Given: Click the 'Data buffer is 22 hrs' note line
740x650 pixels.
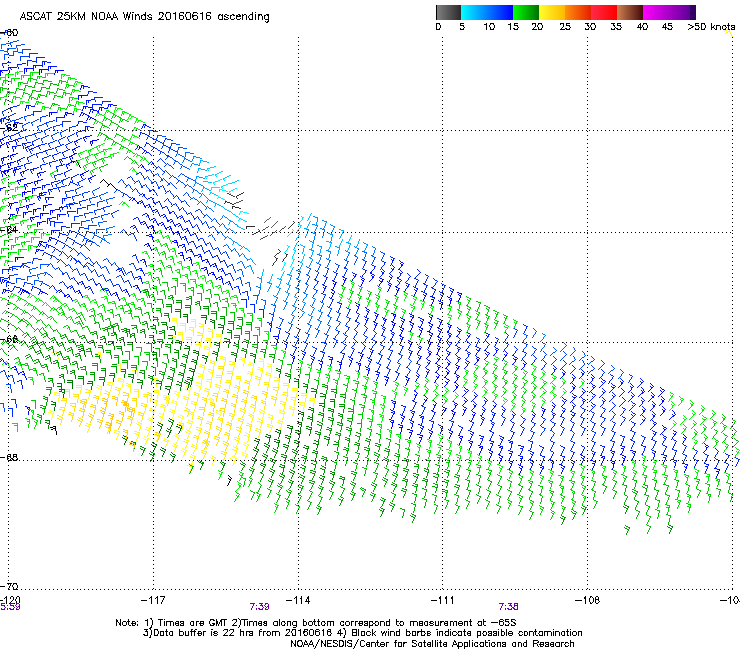Looking at the screenshot, I should 362,633.
